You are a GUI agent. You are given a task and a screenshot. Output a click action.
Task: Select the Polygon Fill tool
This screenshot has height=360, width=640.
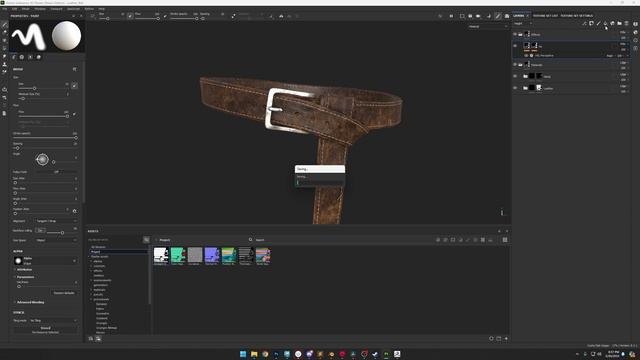4,48
